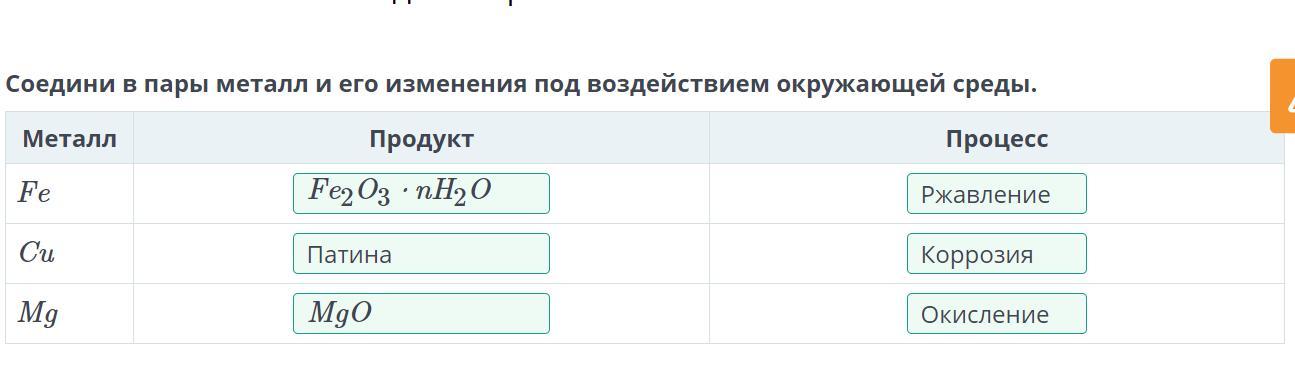The image size is (1295, 374).
Task: Click the Коррозия process tile
Action: pos(997,253)
